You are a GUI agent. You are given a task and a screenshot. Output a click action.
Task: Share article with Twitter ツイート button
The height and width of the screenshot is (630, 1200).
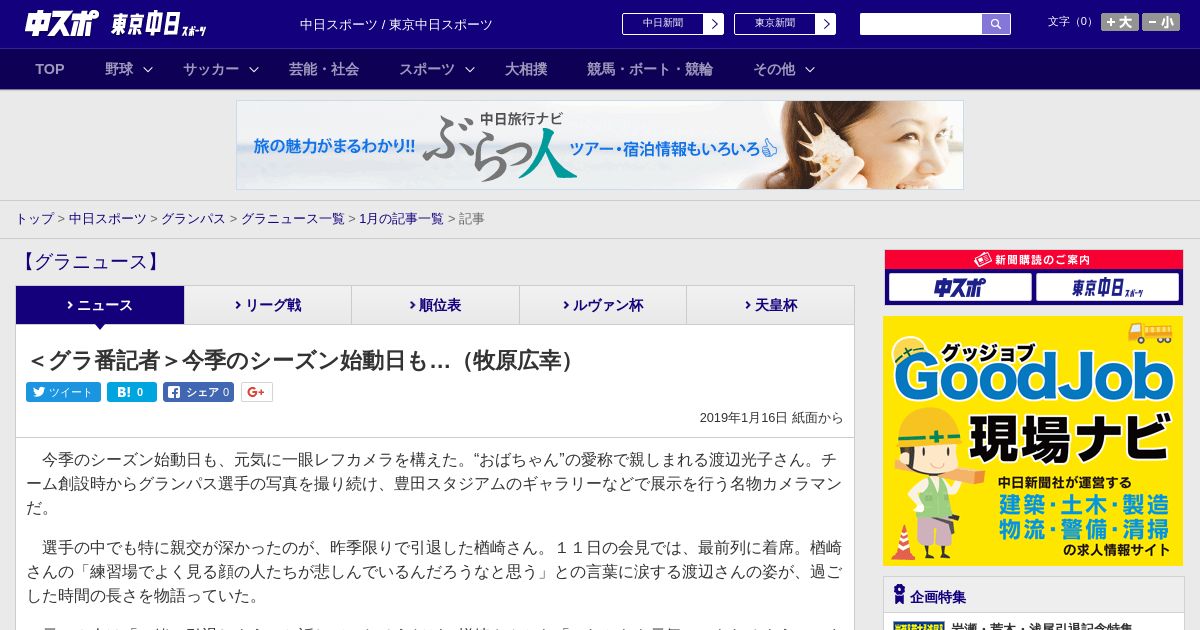tap(64, 392)
